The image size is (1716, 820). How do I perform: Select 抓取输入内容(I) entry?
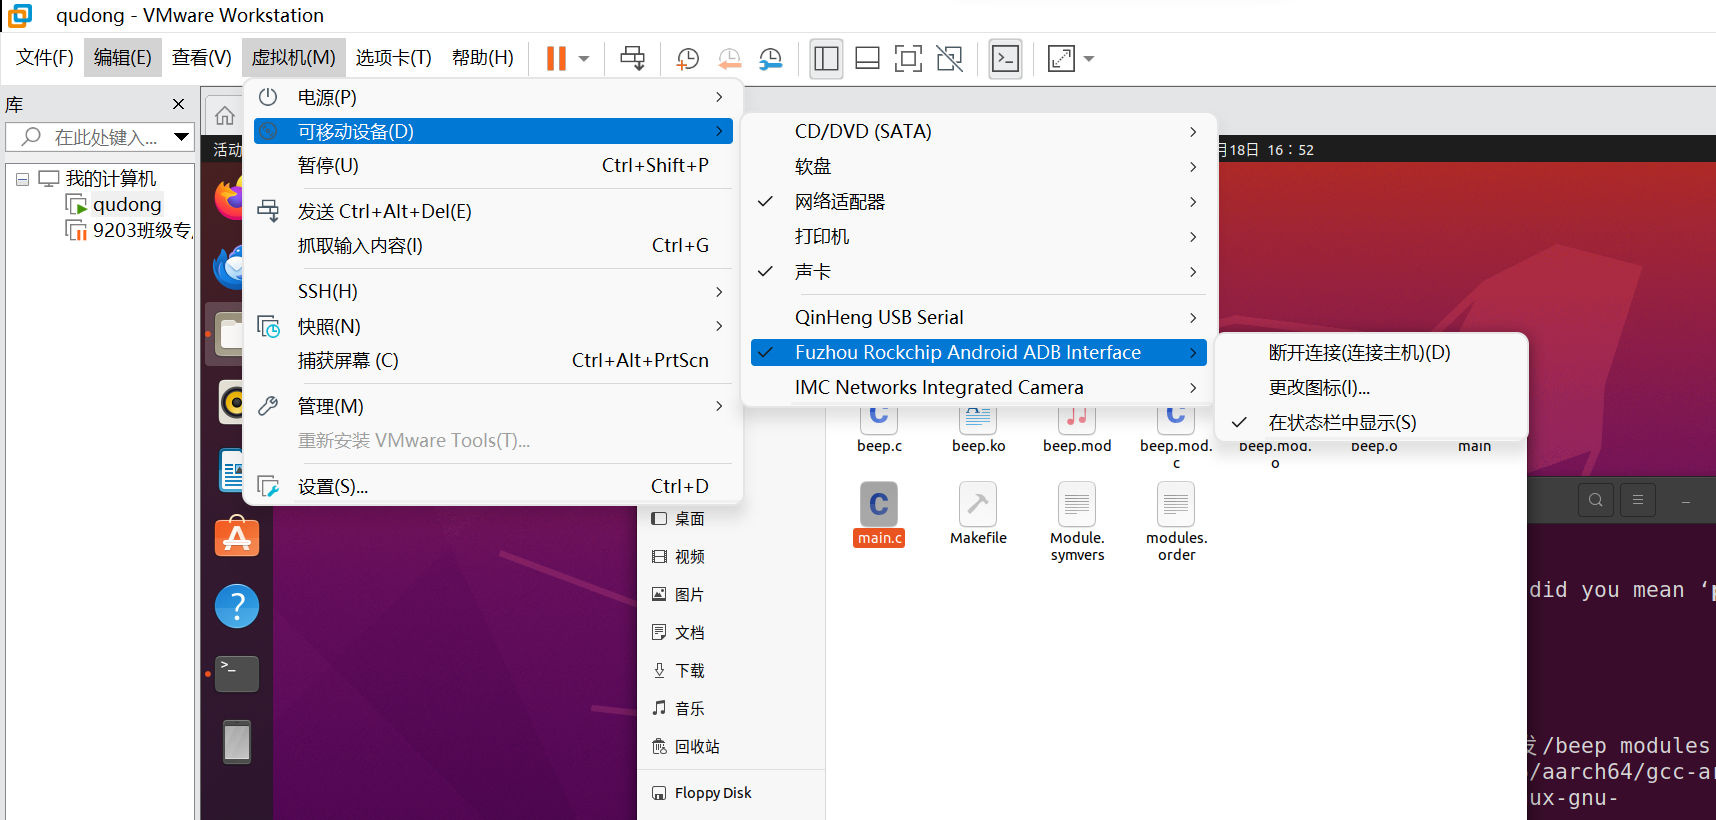493,245
